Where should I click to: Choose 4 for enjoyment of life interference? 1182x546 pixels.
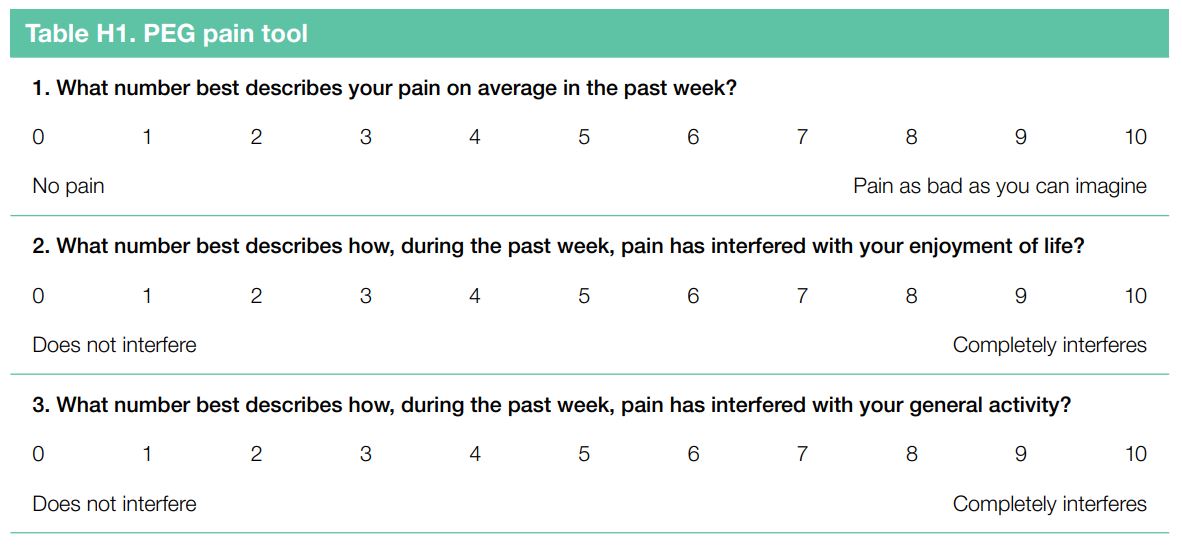click(x=475, y=296)
